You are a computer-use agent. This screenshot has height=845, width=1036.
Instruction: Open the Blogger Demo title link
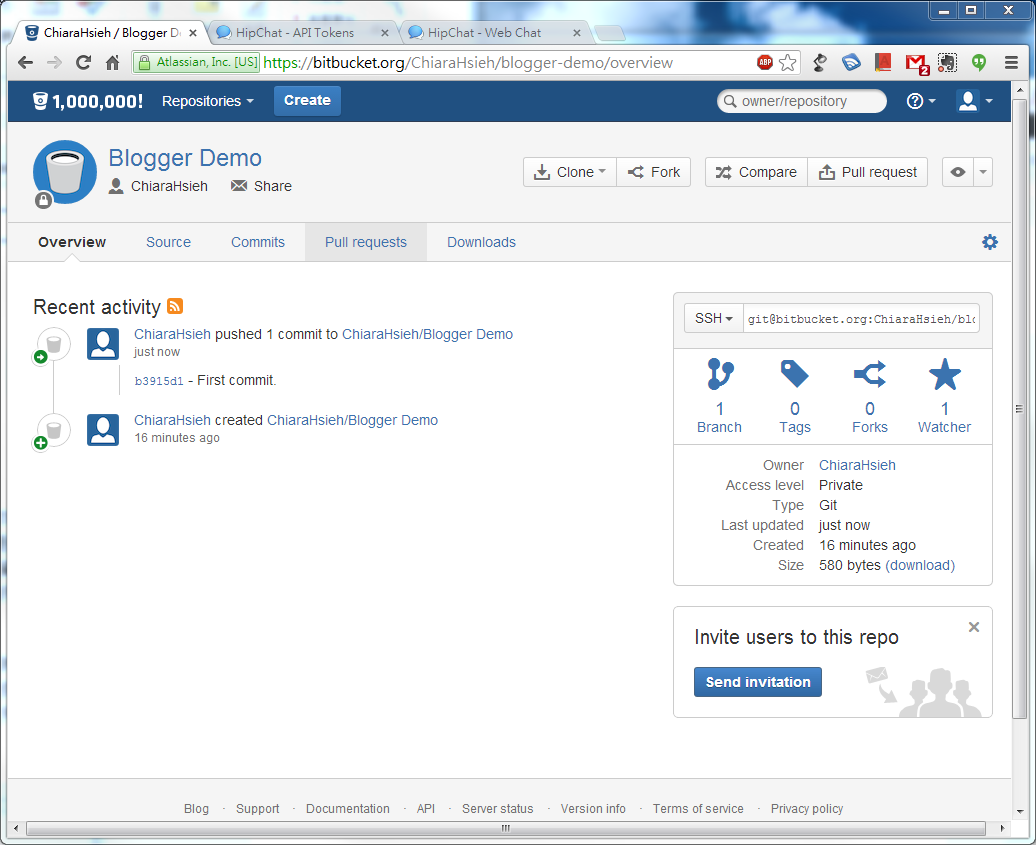coord(185,158)
